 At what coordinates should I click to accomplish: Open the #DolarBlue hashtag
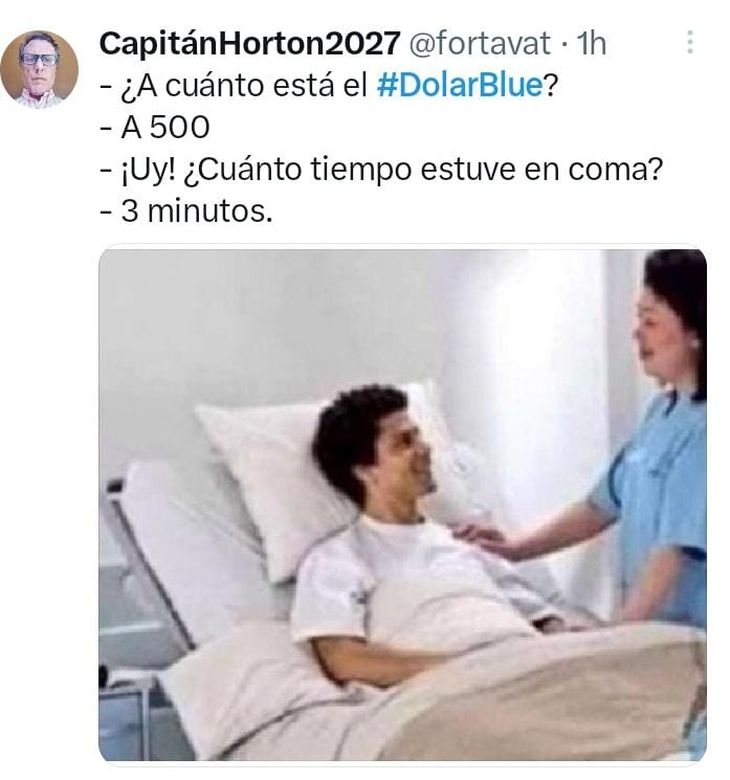coord(460,85)
